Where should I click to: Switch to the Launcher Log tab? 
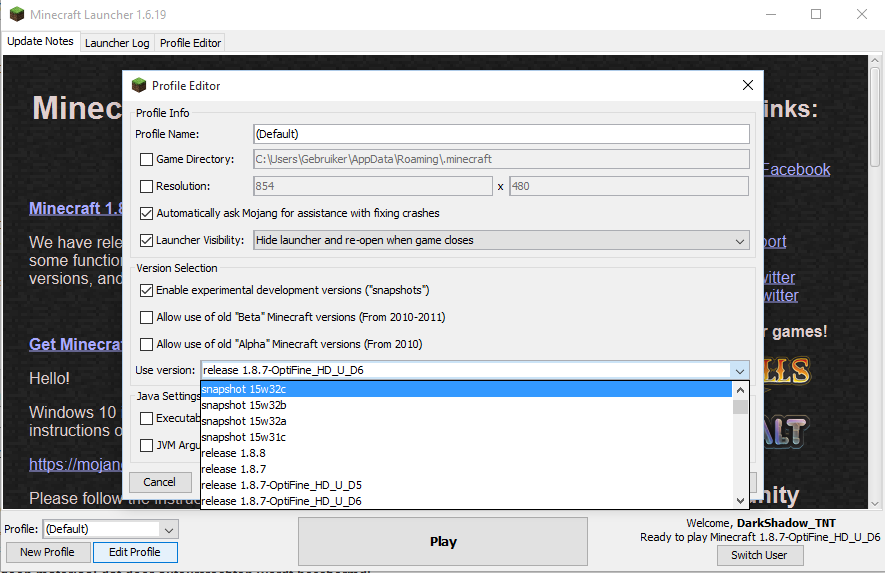(x=117, y=43)
